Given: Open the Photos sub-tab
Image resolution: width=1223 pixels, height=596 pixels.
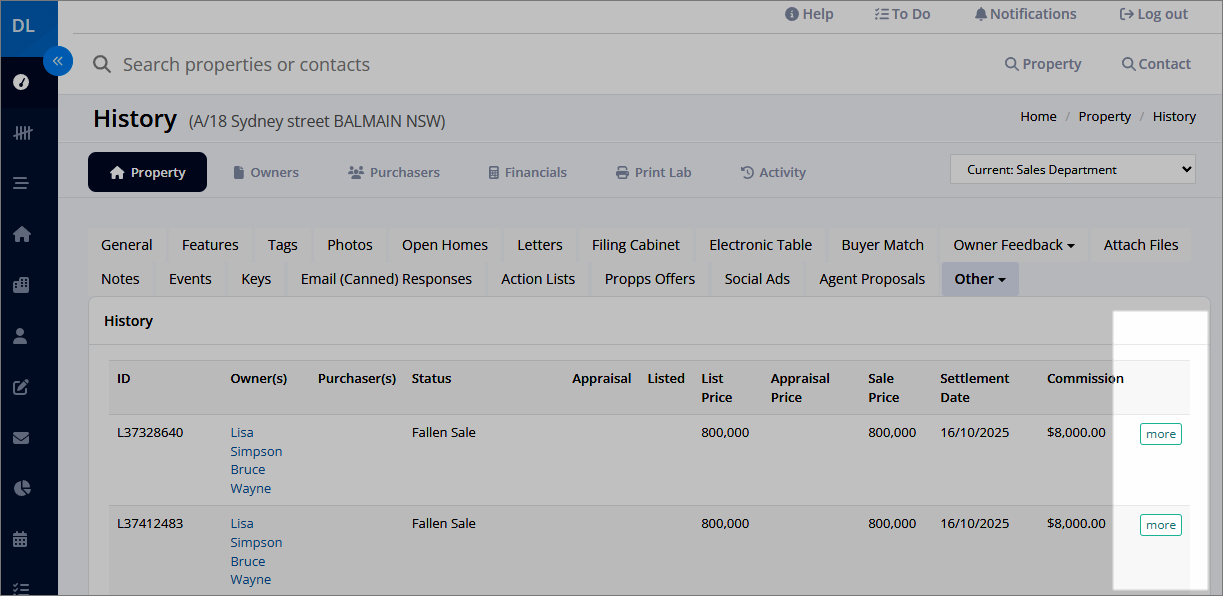Looking at the screenshot, I should 350,245.
